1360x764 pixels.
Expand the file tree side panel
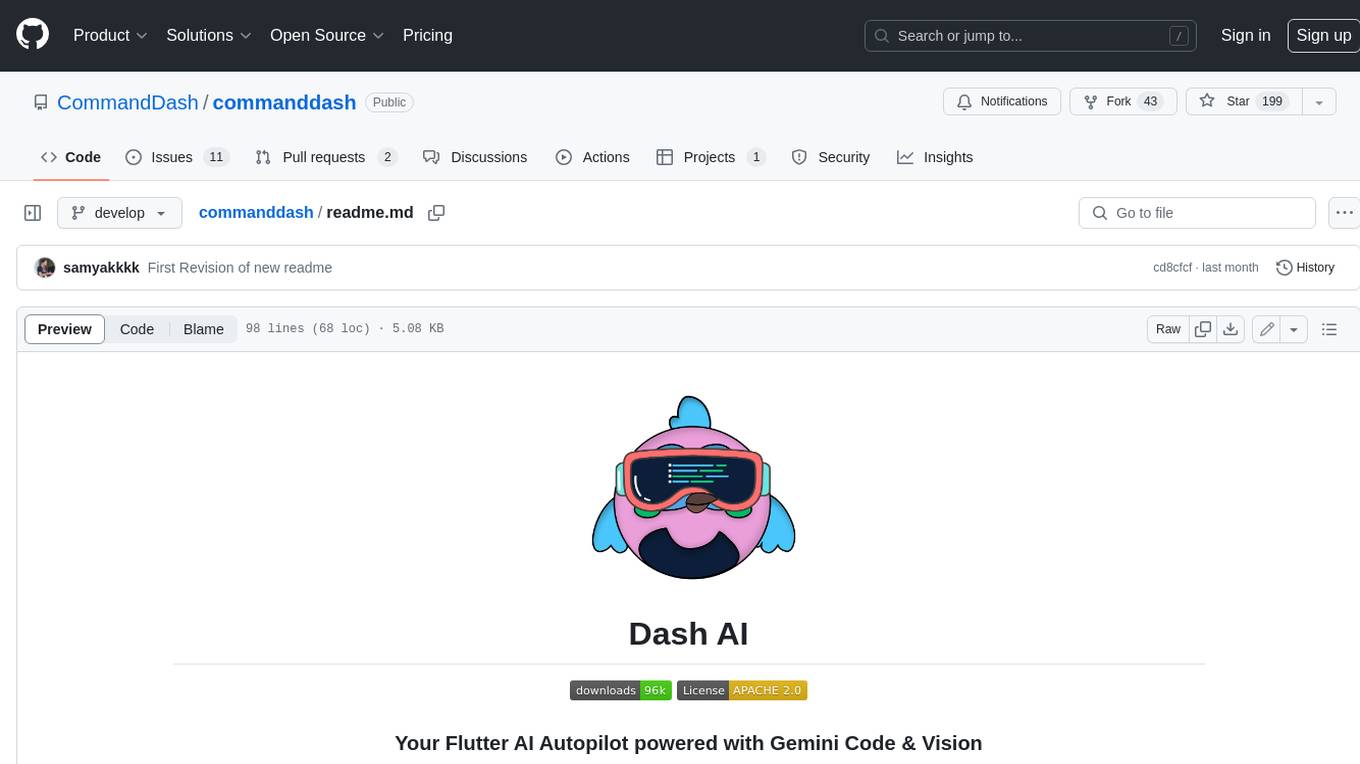pos(33,213)
